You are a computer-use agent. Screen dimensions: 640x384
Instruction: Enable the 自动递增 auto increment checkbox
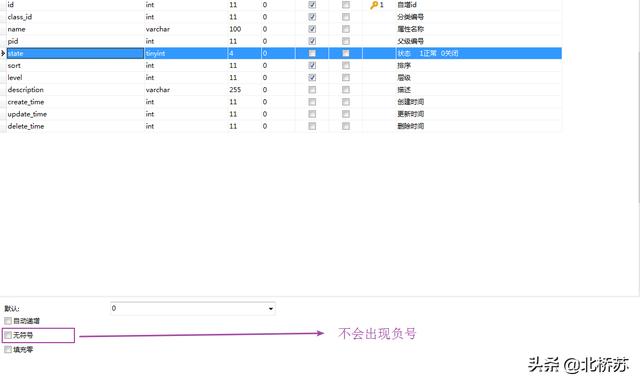pos(8,321)
